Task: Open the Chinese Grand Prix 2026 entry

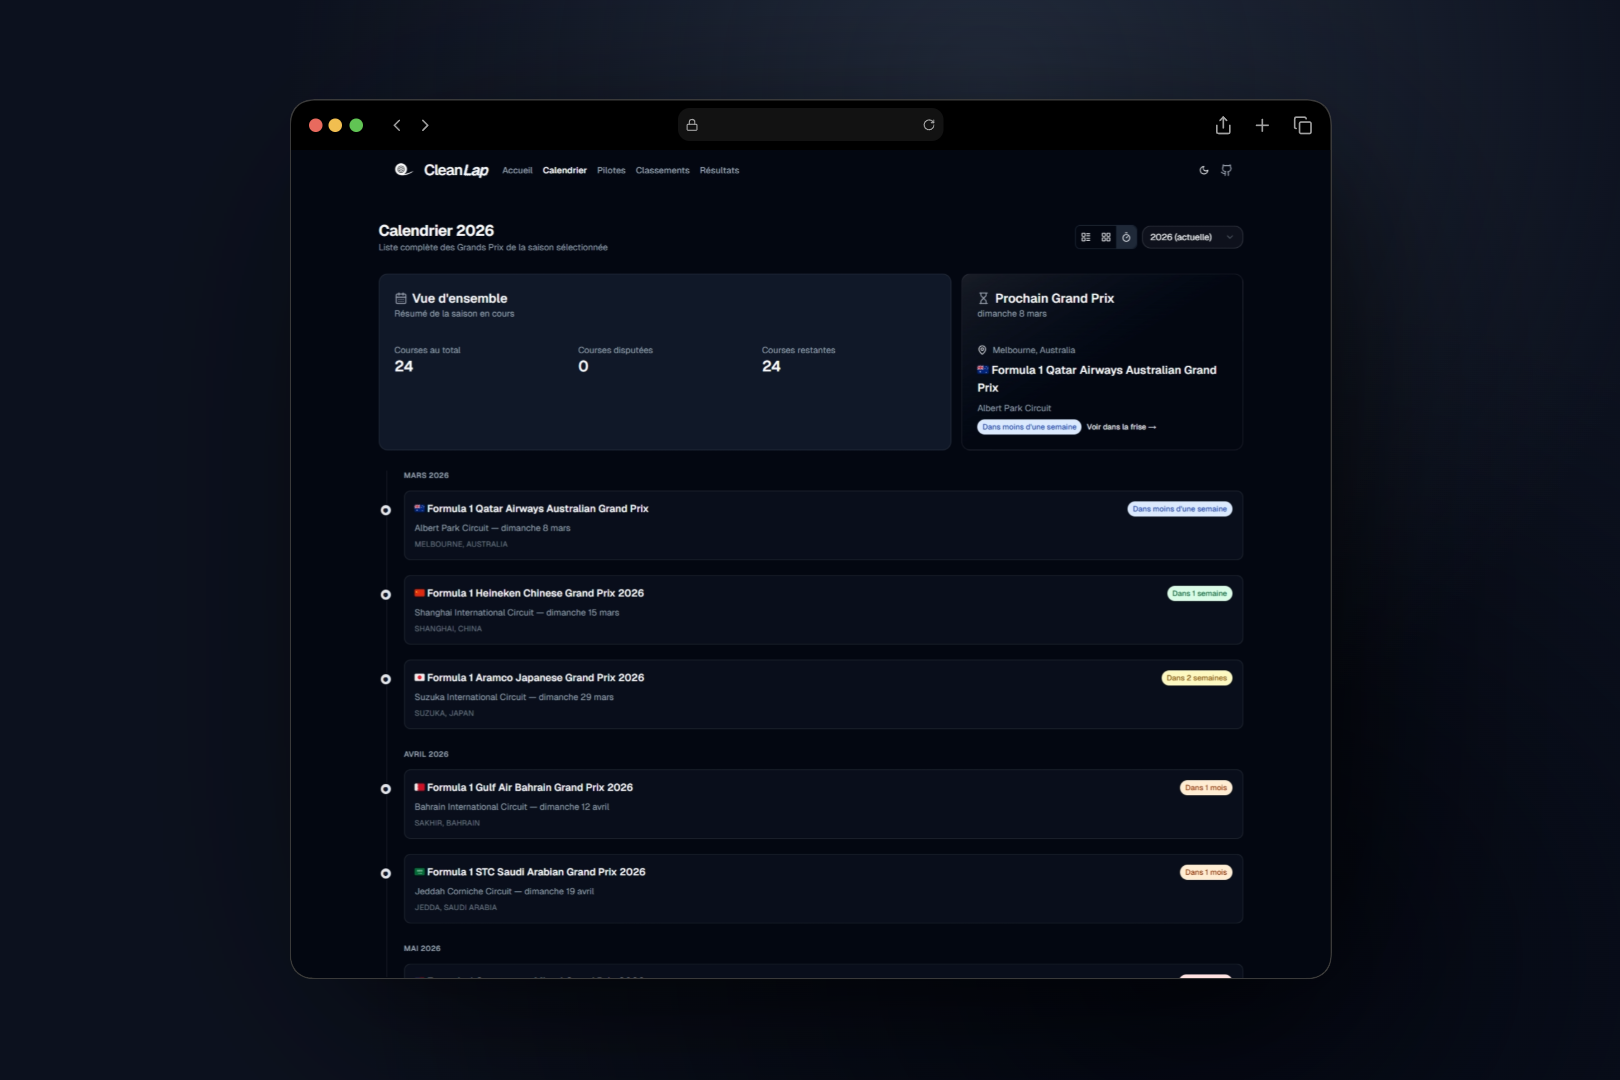Action: click(x=823, y=610)
